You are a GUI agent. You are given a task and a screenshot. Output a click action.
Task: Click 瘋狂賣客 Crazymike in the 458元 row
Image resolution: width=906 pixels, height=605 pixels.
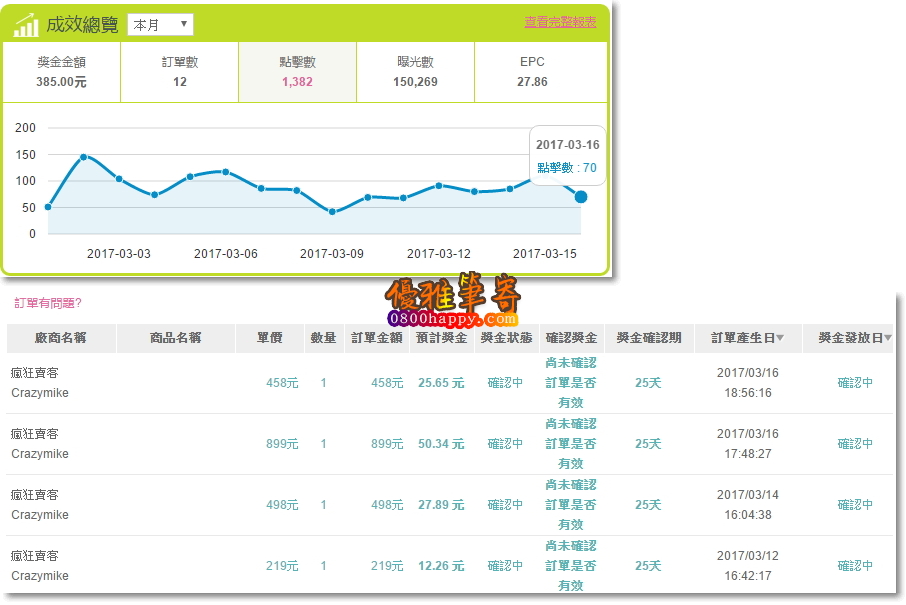40,383
